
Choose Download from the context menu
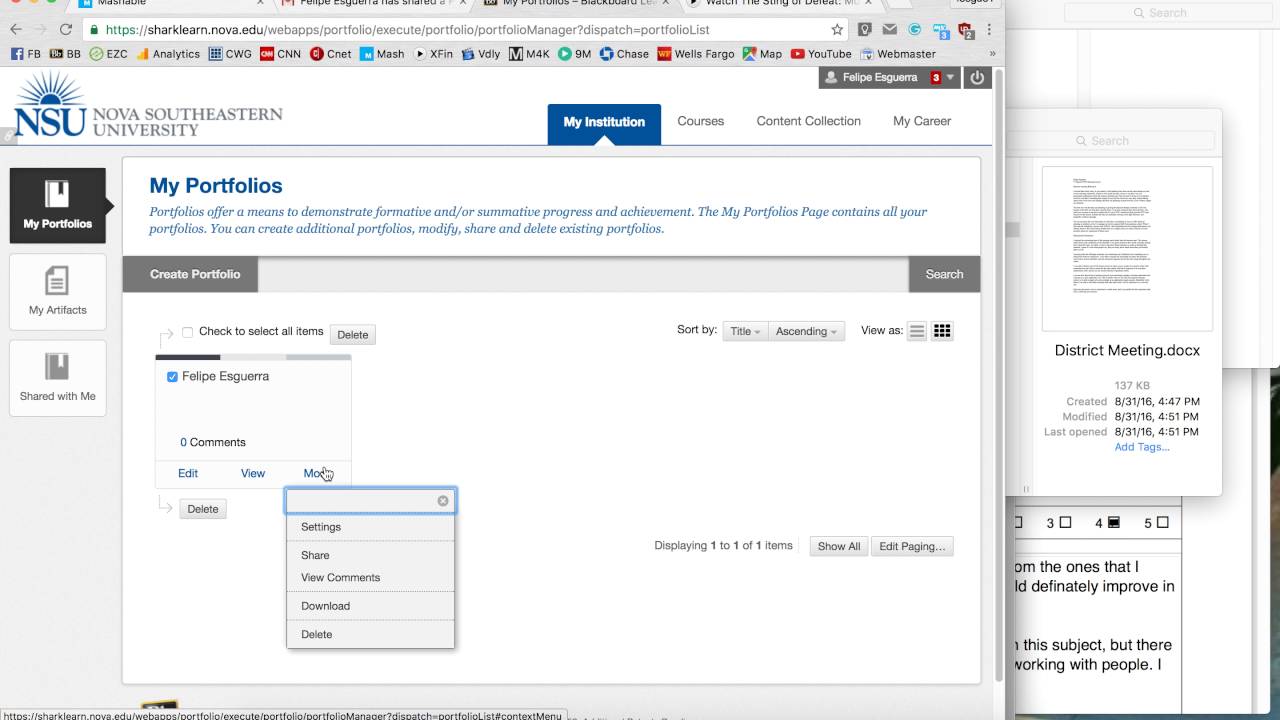click(x=326, y=606)
